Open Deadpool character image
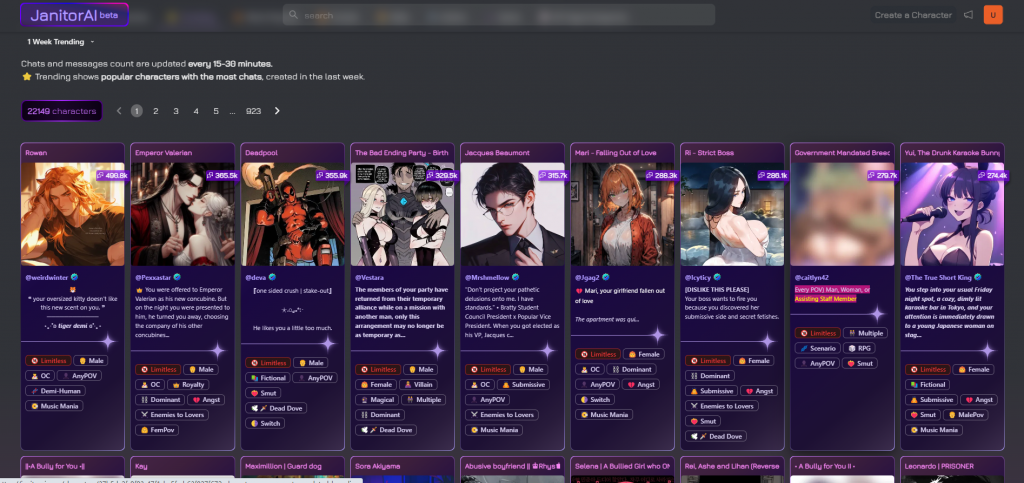This screenshot has height=483, width=1024. coord(293,214)
